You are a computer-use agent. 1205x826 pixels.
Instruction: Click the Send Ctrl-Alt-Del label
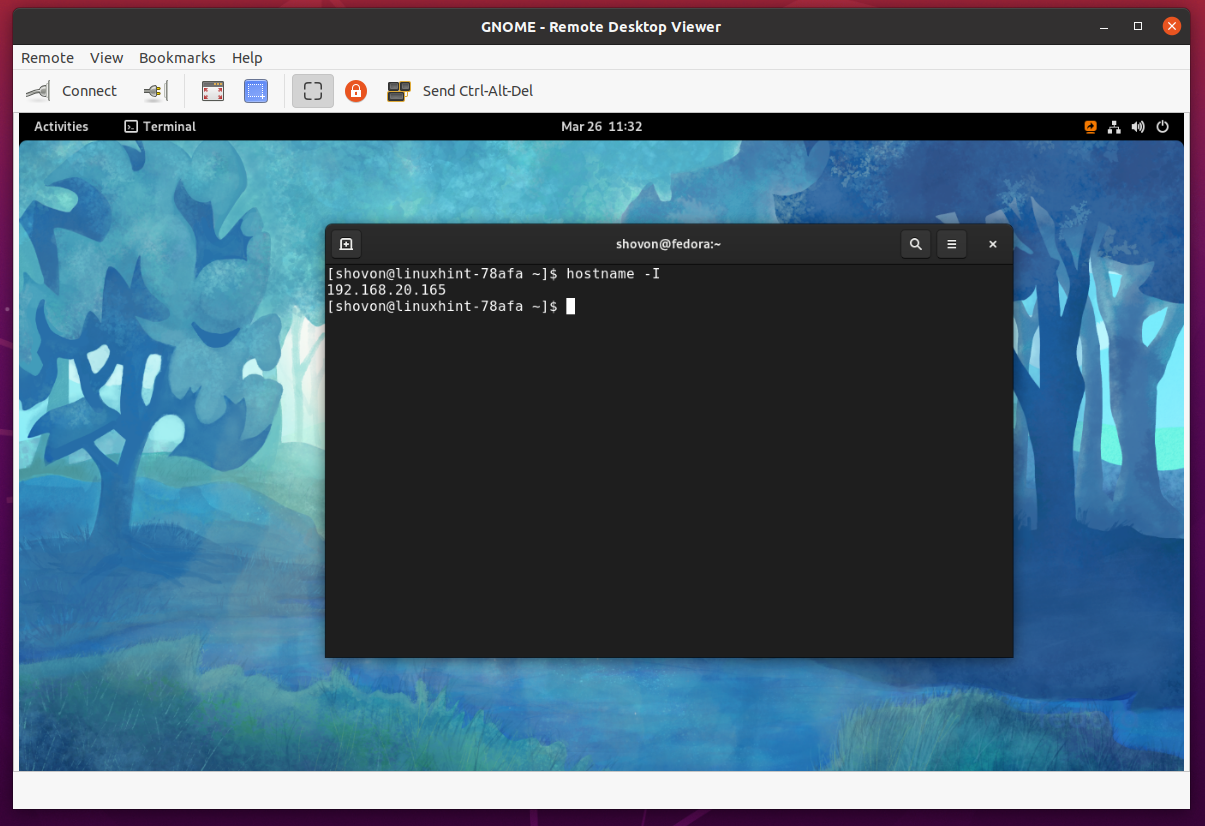pyautogui.click(x=478, y=91)
